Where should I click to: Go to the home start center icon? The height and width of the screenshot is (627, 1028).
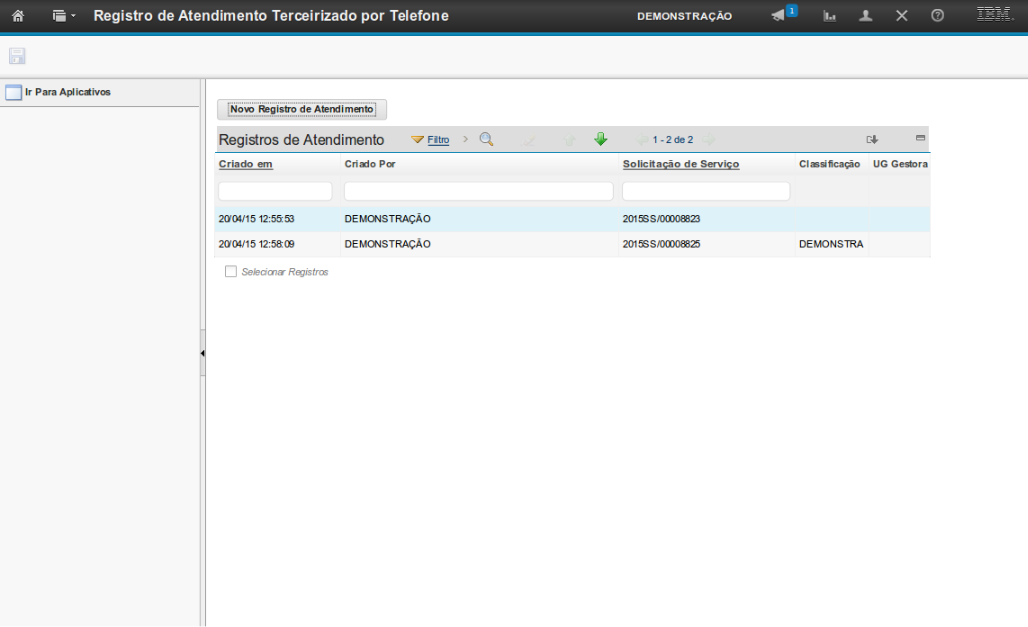click(x=17, y=16)
